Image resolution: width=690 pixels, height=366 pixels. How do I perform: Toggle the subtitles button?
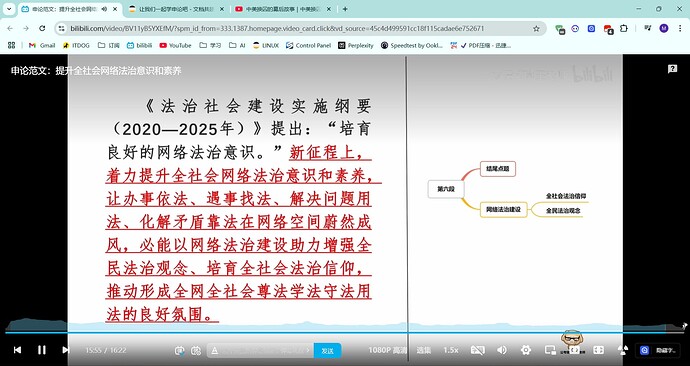[x=477, y=350]
